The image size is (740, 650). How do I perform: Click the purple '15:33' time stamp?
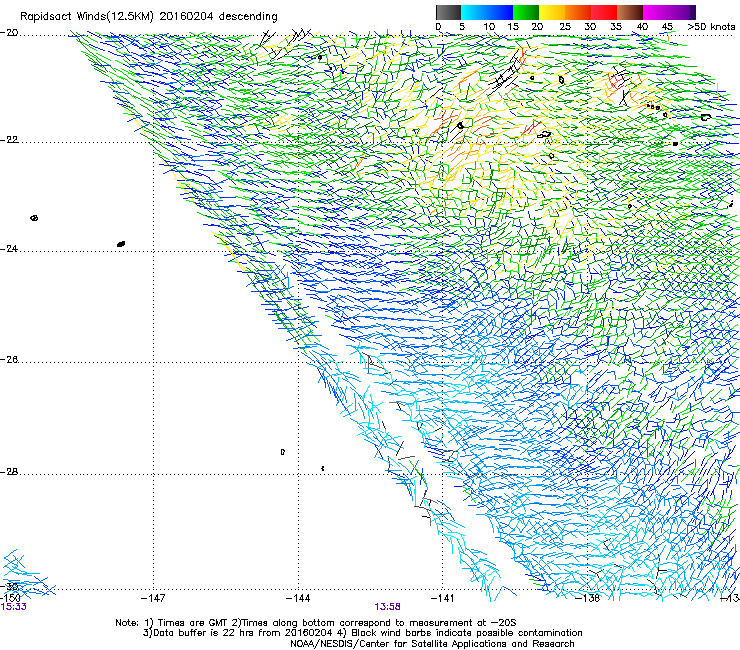13,607
